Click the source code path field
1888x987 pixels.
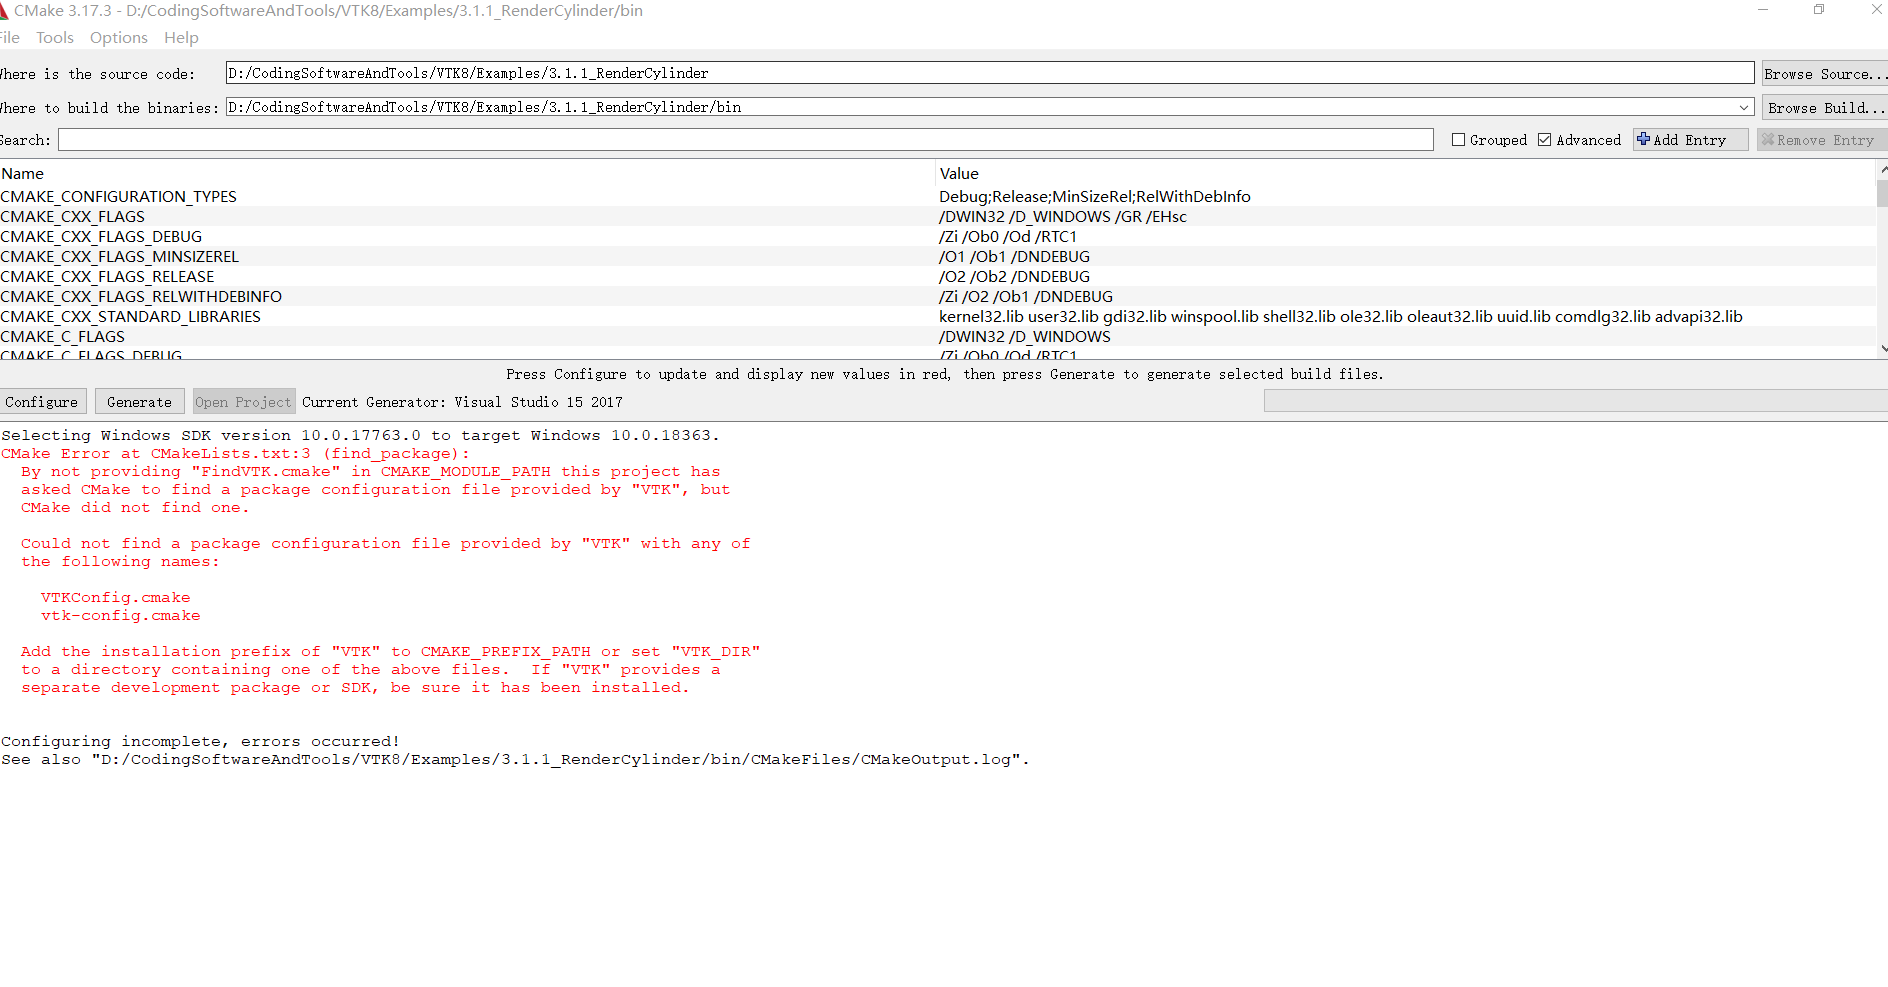tap(989, 73)
